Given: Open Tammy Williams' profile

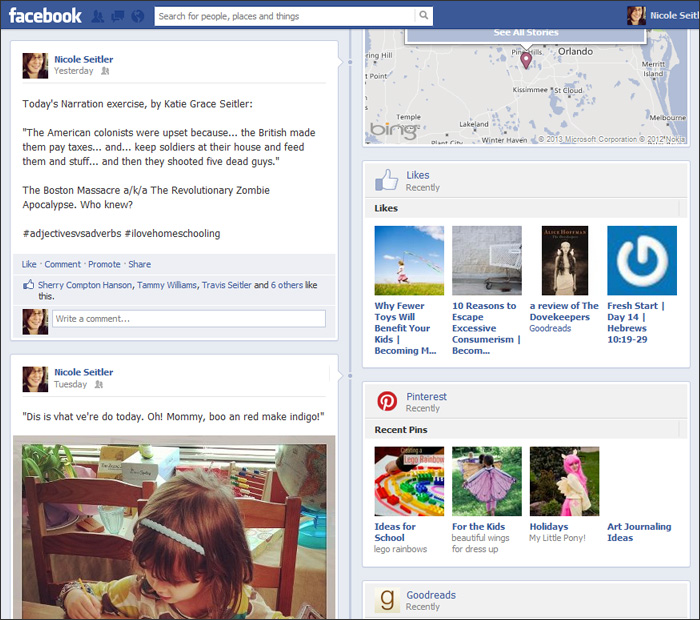Looking at the screenshot, I should pyautogui.click(x=167, y=285).
